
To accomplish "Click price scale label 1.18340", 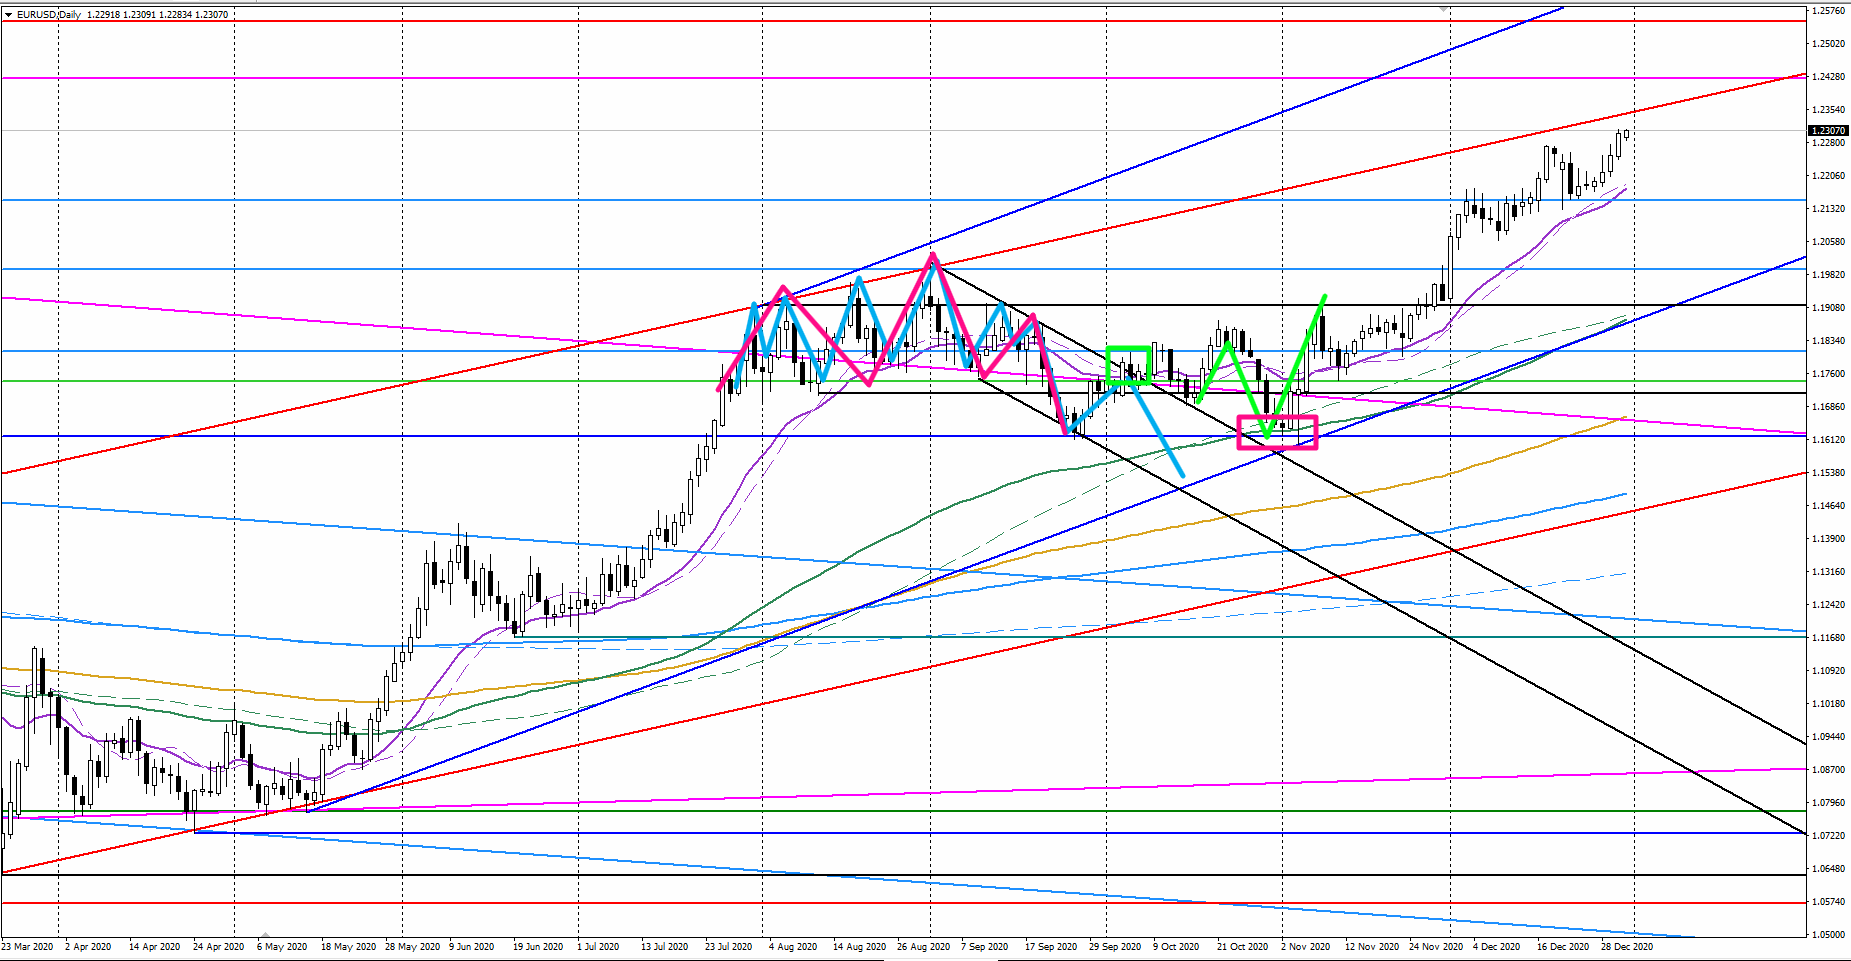I will click(x=1828, y=341).
